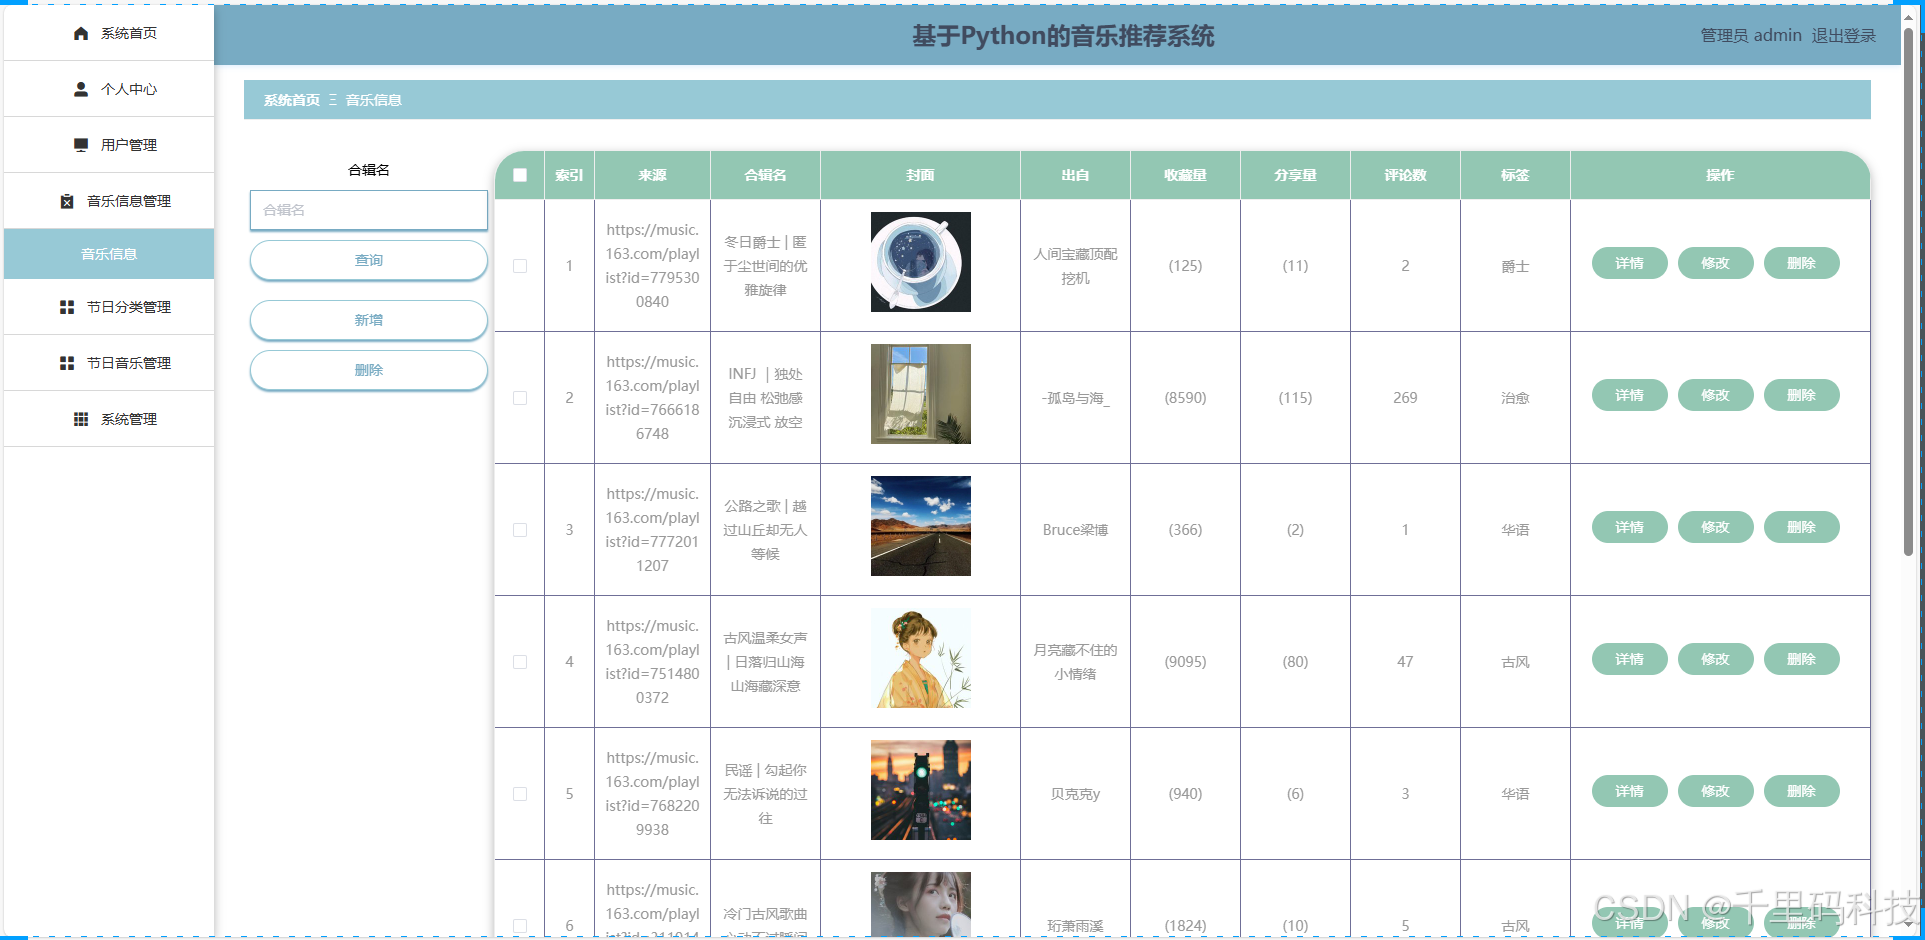Click the home icon beside 系统首页
The width and height of the screenshot is (1925, 940).
[x=81, y=33]
